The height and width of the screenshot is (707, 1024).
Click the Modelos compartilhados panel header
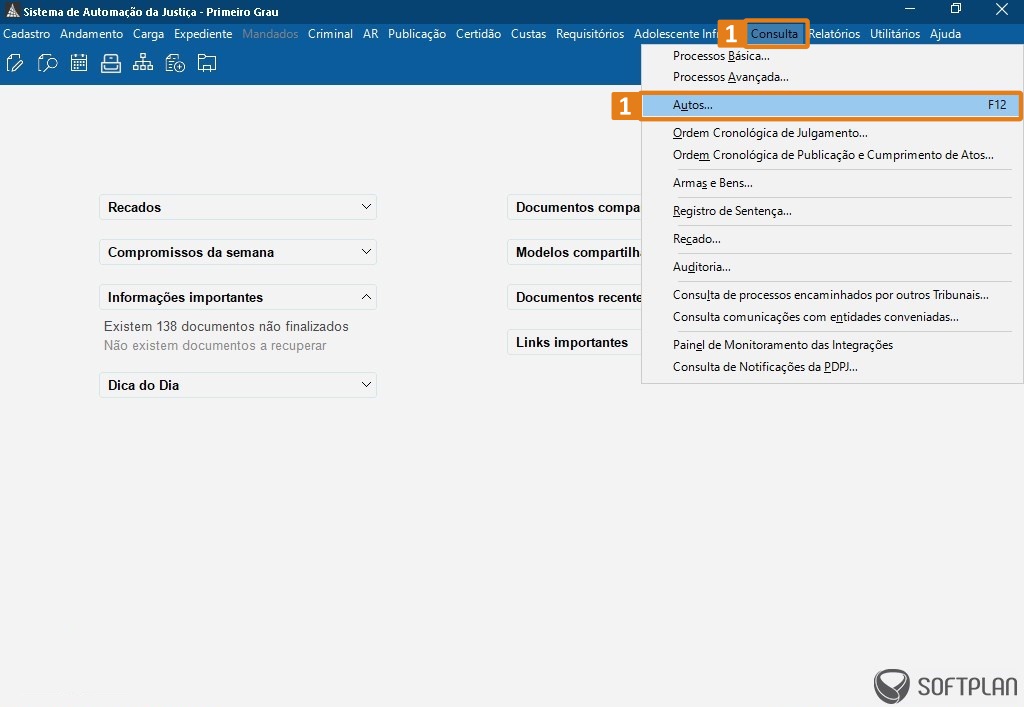pos(575,252)
